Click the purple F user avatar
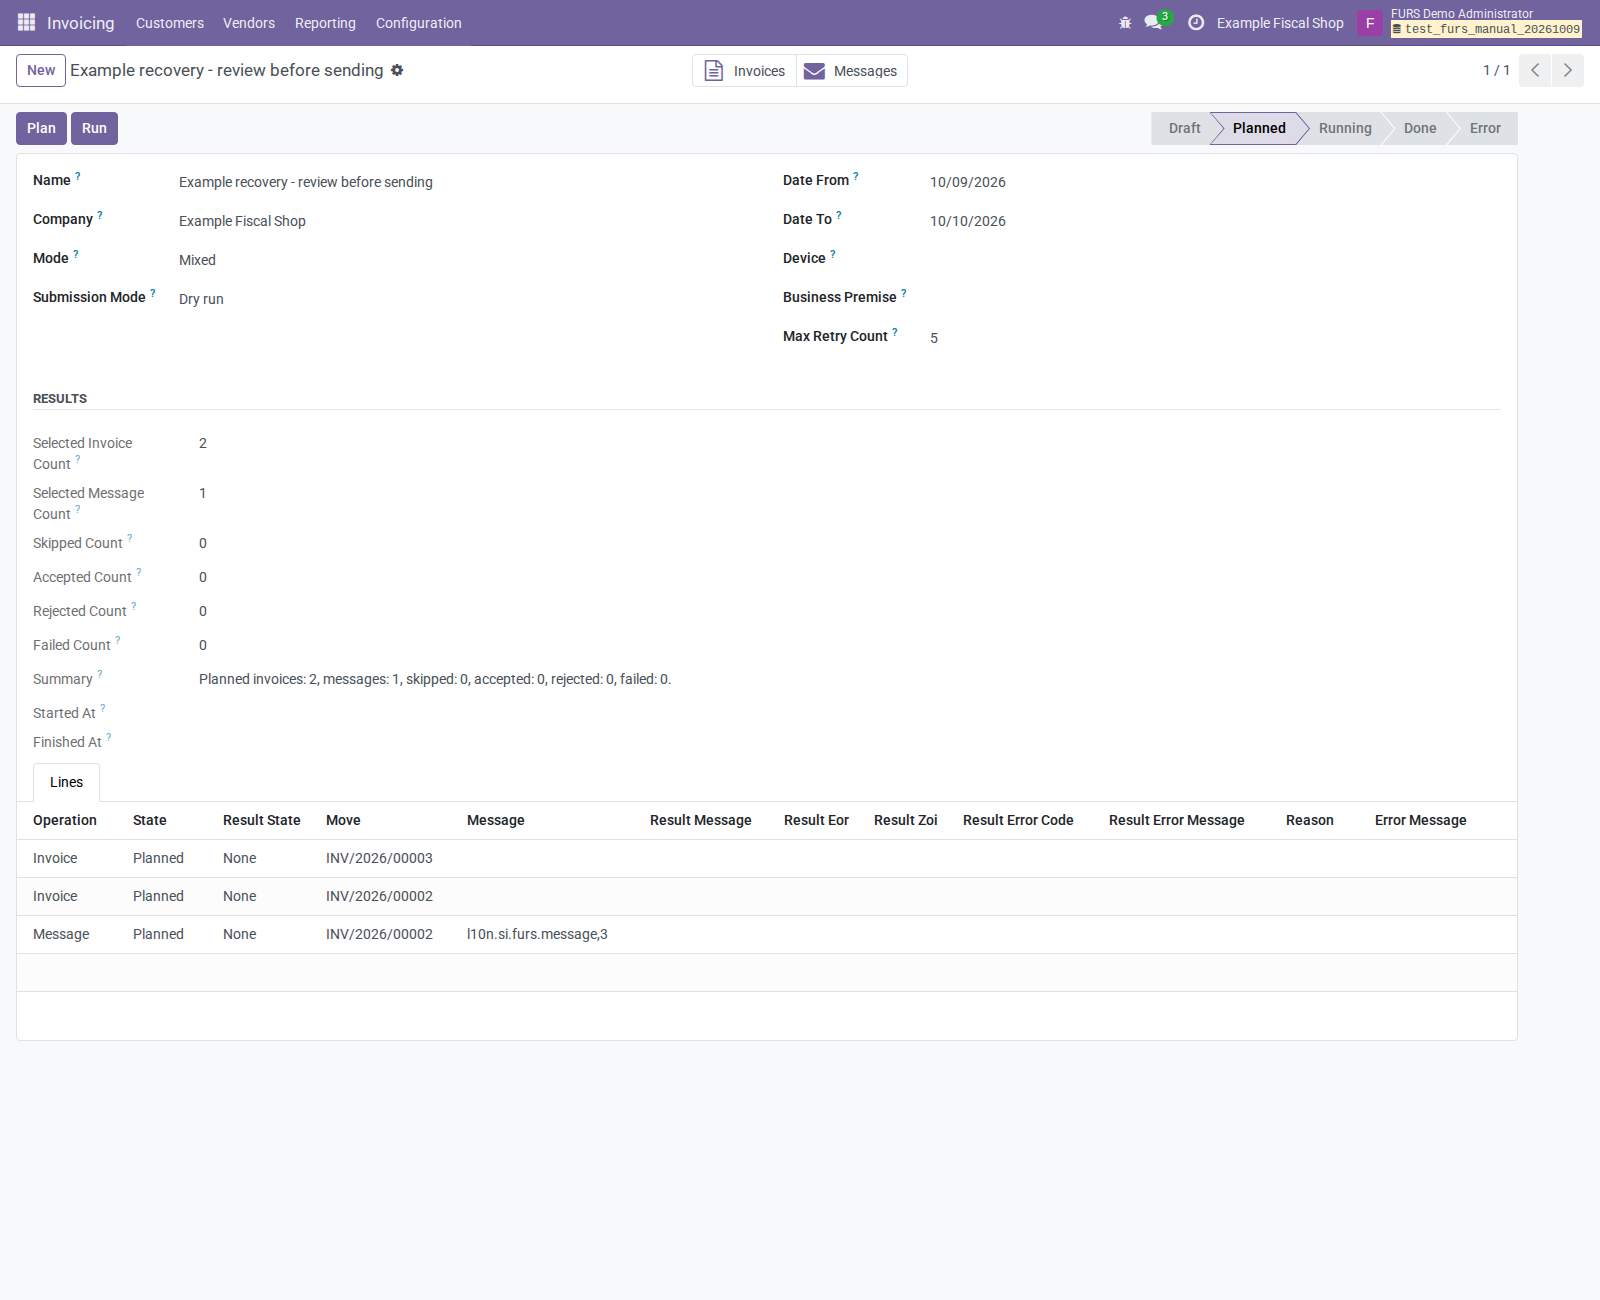The width and height of the screenshot is (1600, 1300). [x=1370, y=22]
